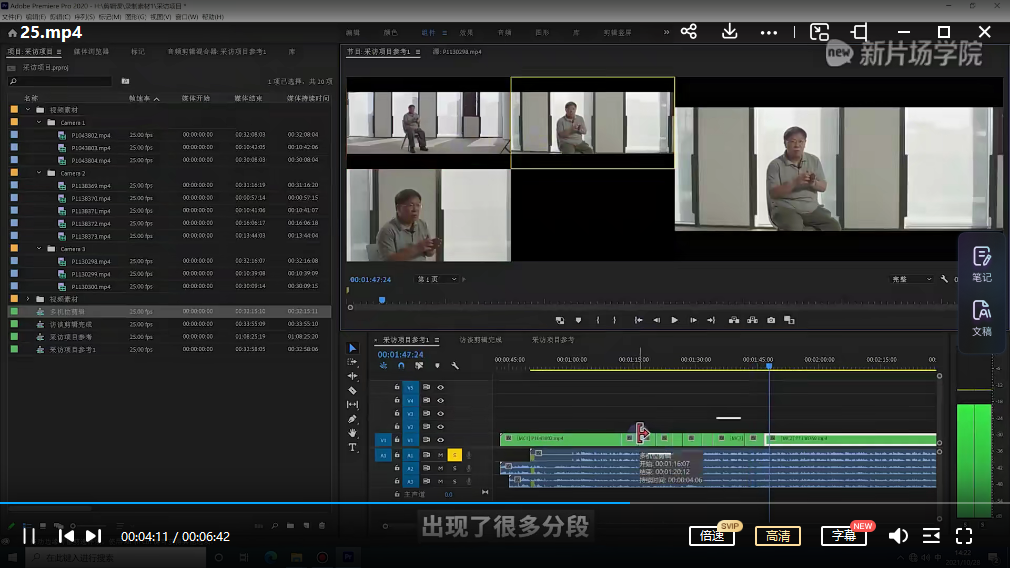Click the Go to In point icon
This screenshot has height=568, width=1010.
638,320
